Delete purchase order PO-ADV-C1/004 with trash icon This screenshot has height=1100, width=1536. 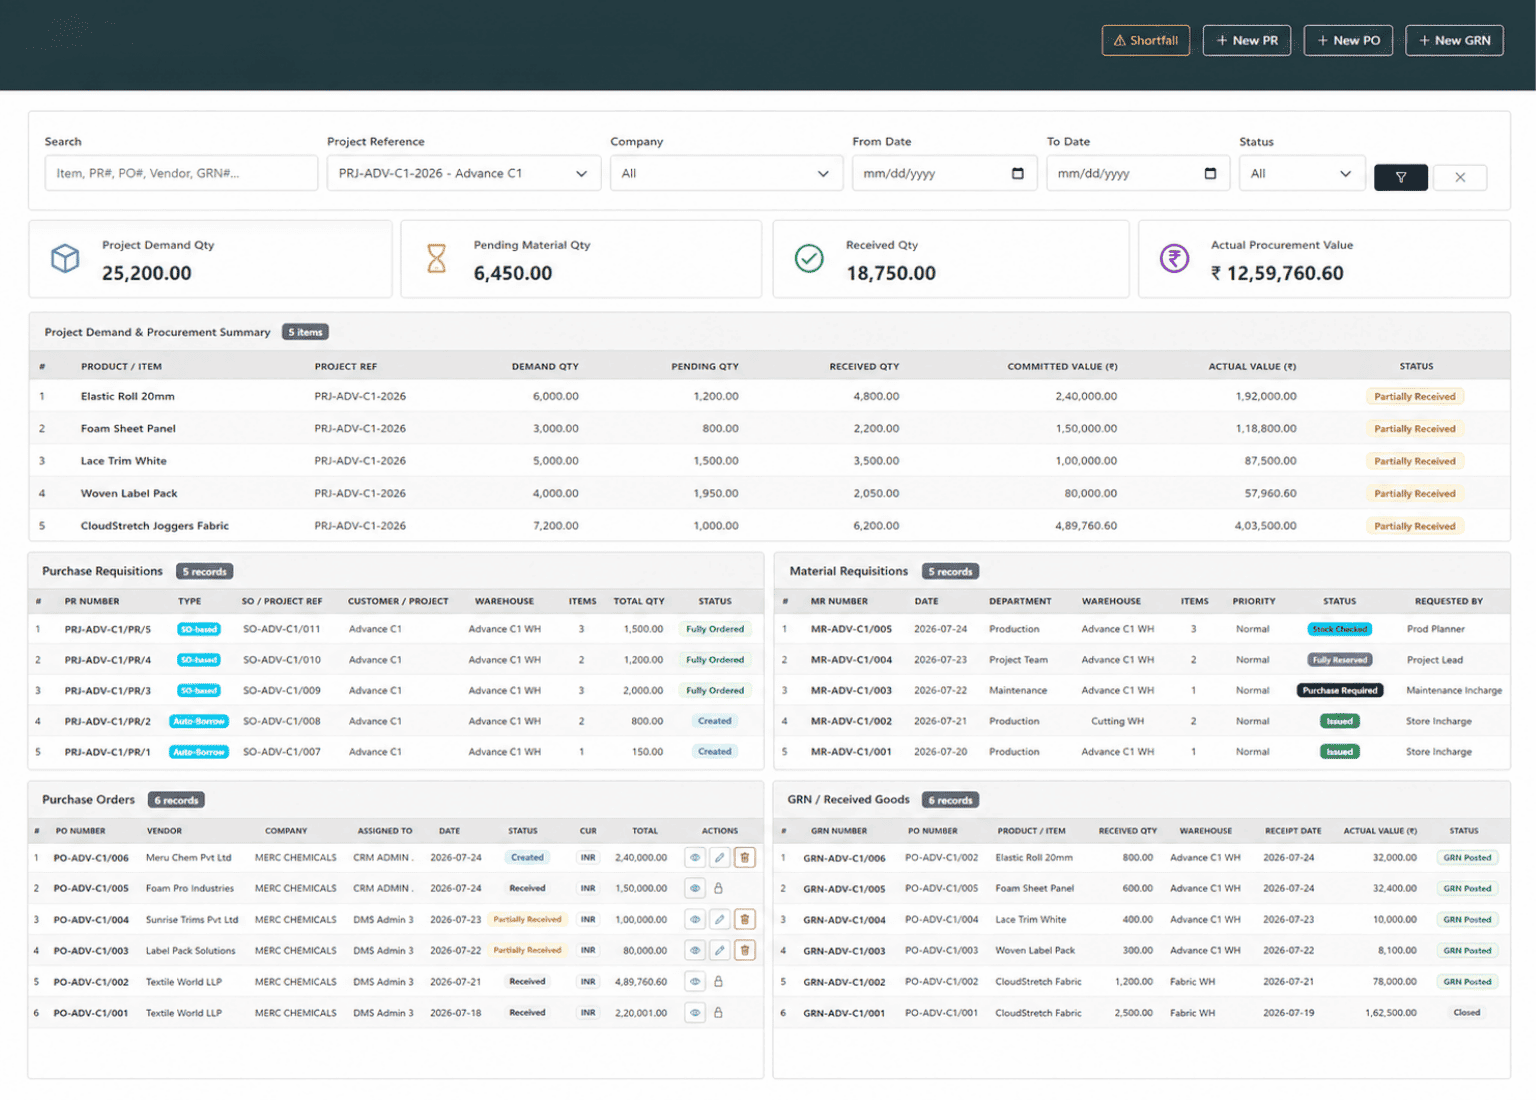click(x=744, y=919)
